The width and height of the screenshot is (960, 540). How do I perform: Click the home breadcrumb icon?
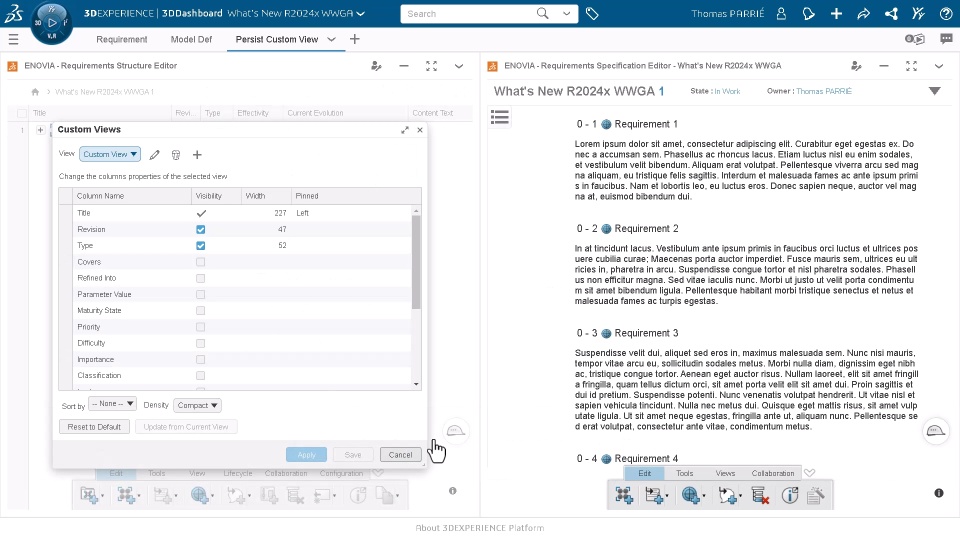pyautogui.click(x=35, y=92)
